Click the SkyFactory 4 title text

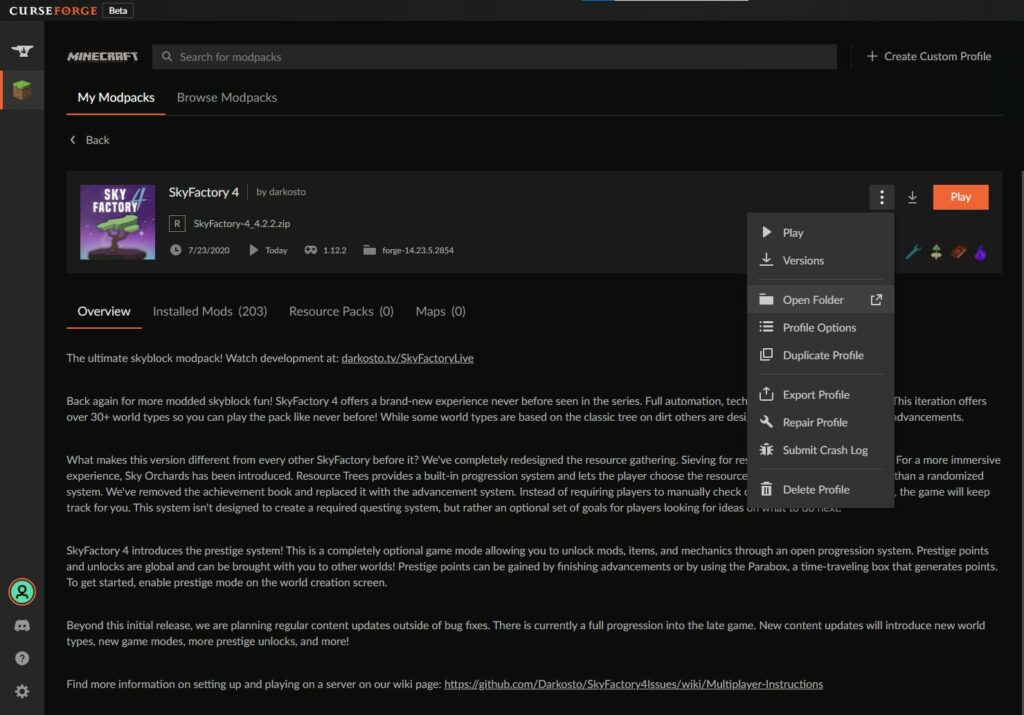coord(204,192)
